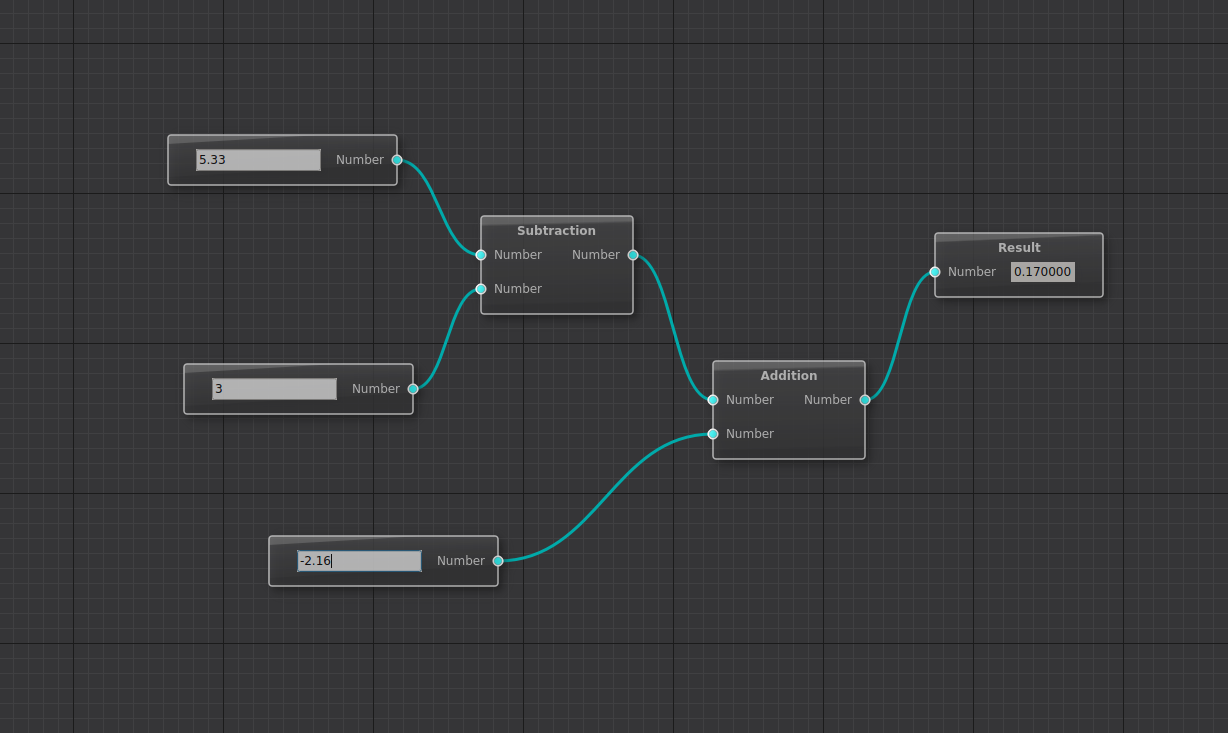Image resolution: width=1228 pixels, height=733 pixels.
Task: Select the top Number input socket on Subtraction
Action: tap(481, 255)
